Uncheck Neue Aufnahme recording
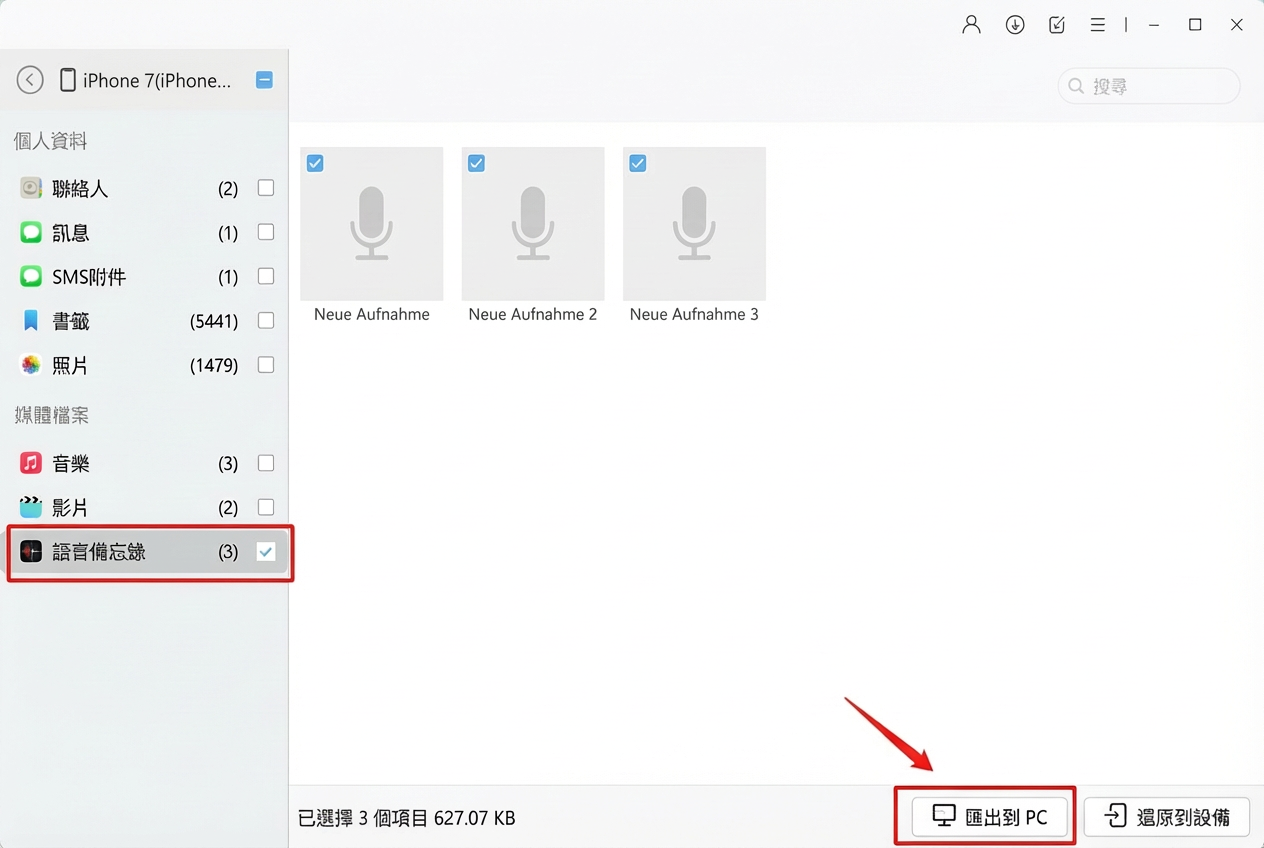Screen dimensions: 1264x848 click(315, 162)
